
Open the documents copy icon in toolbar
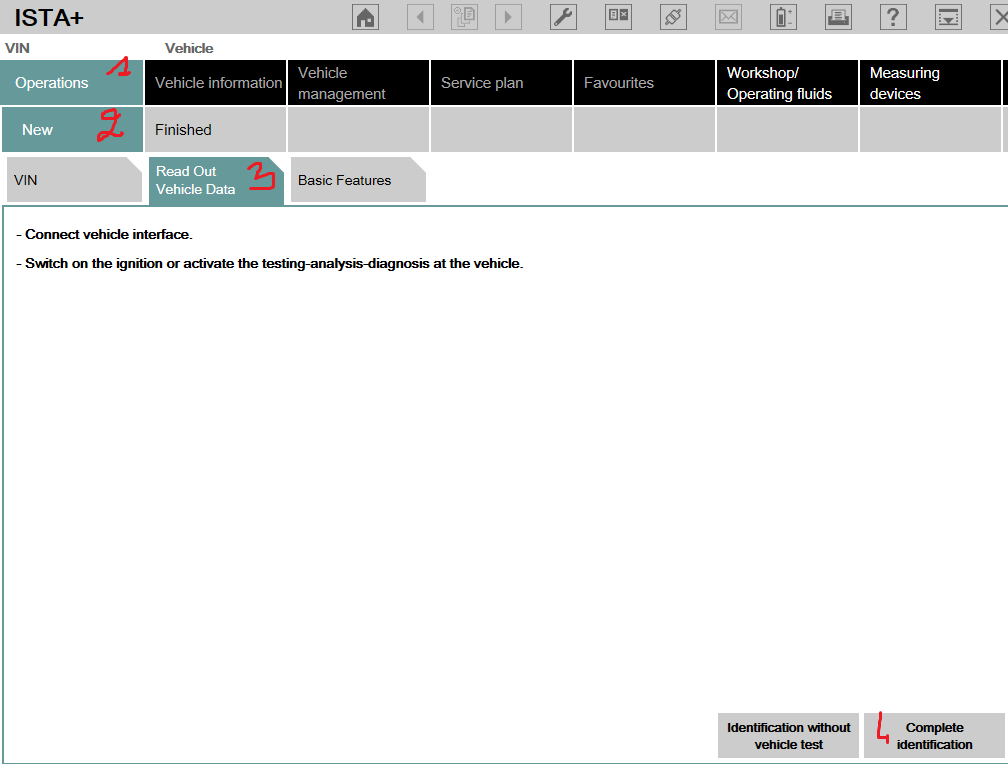tap(464, 17)
